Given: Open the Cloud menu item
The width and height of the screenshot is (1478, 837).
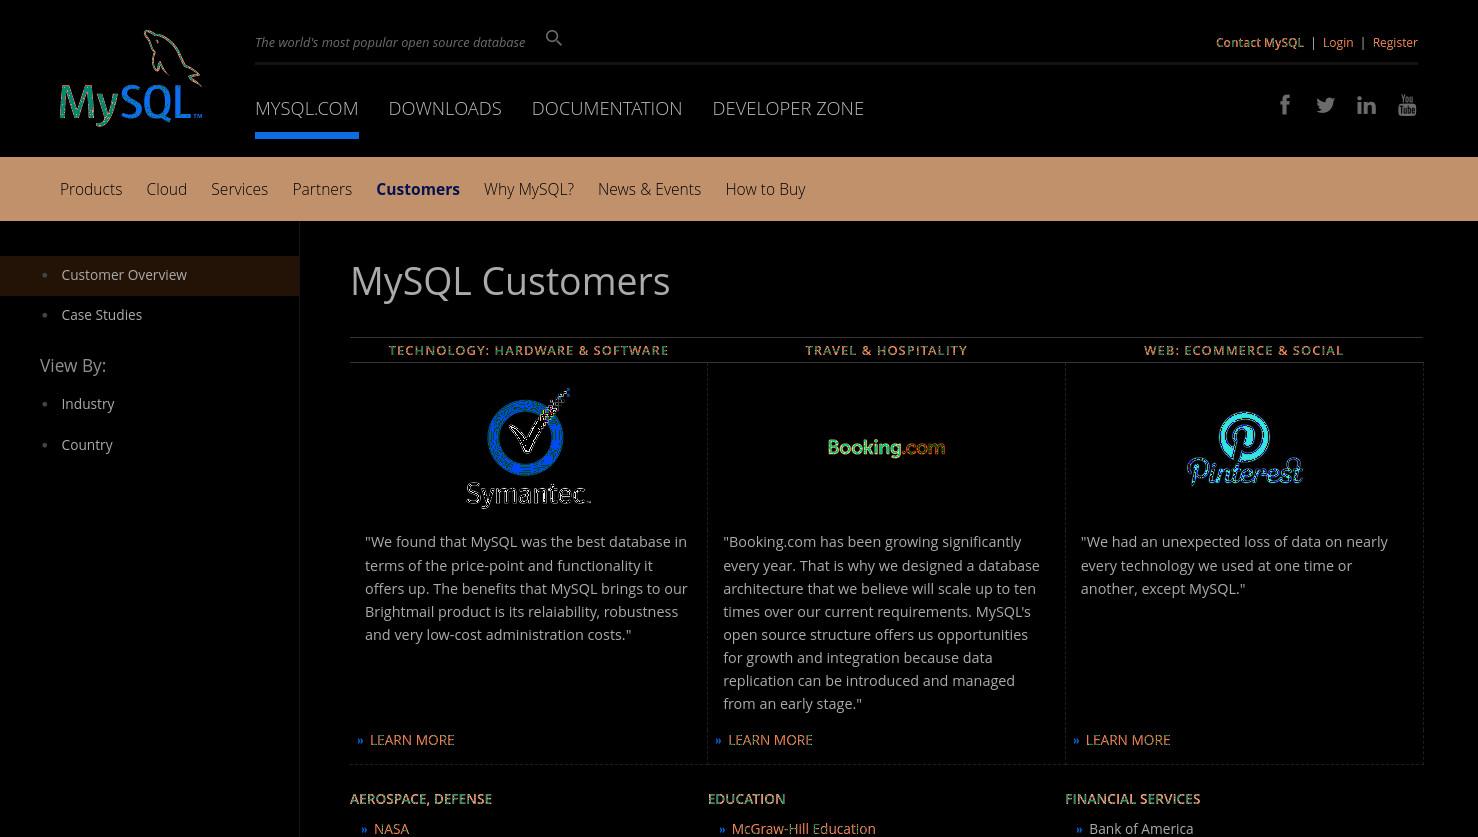Looking at the screenshot, I should pyautogui.click(x=166, y=189).
